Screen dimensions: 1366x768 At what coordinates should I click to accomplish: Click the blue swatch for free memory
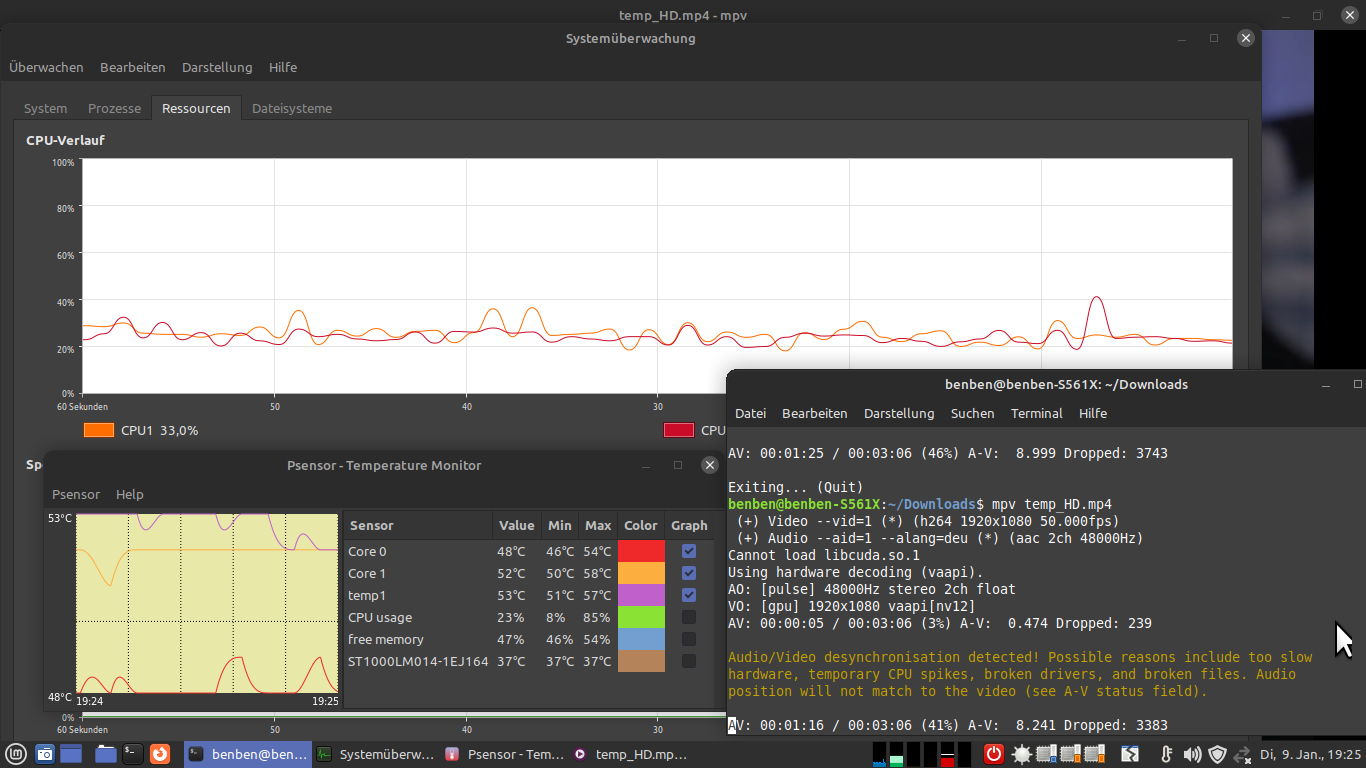tap(641, 639)
